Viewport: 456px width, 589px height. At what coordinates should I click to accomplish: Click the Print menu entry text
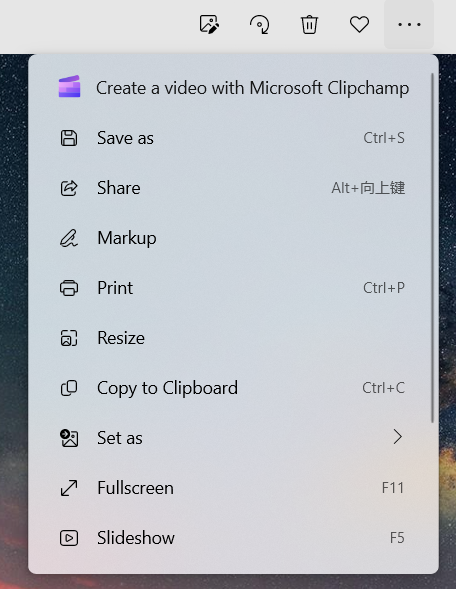115,288
